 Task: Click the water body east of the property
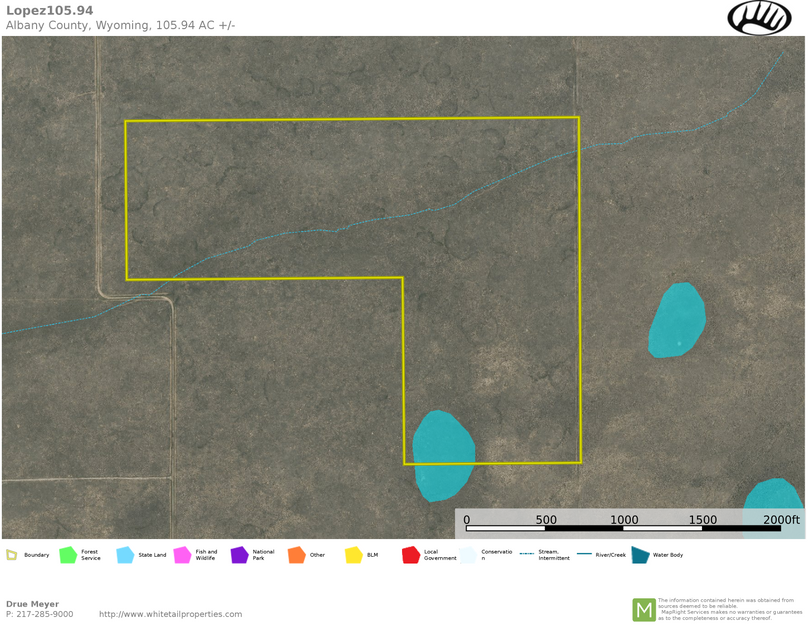pos(677,320)
